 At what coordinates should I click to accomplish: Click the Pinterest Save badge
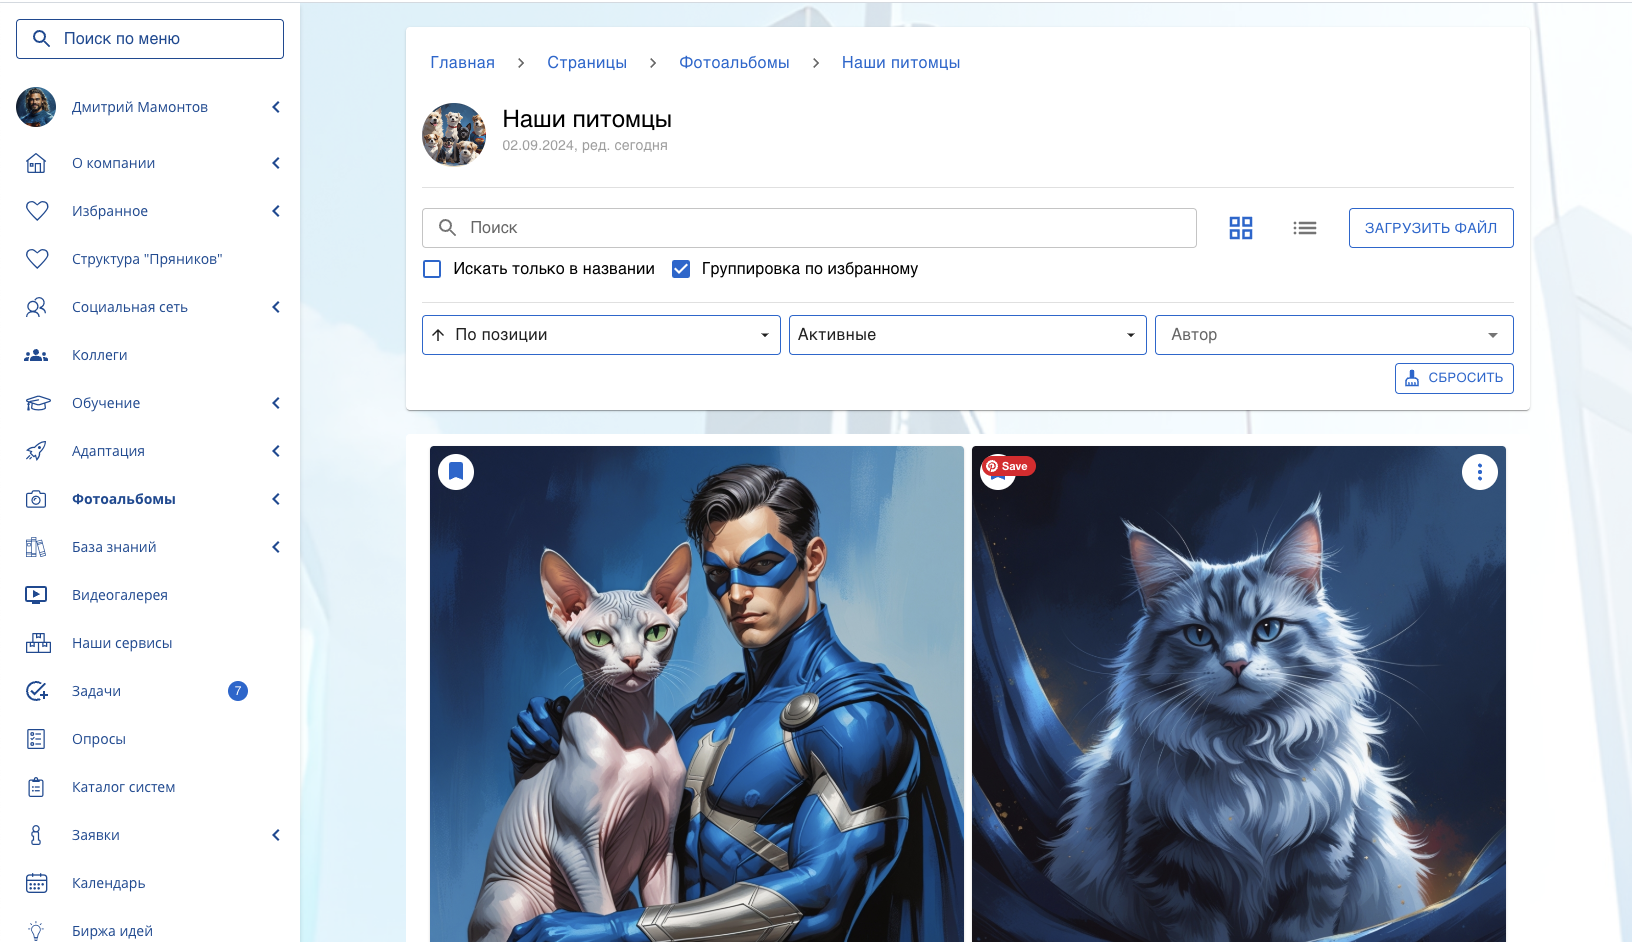tap(1008, 466)
